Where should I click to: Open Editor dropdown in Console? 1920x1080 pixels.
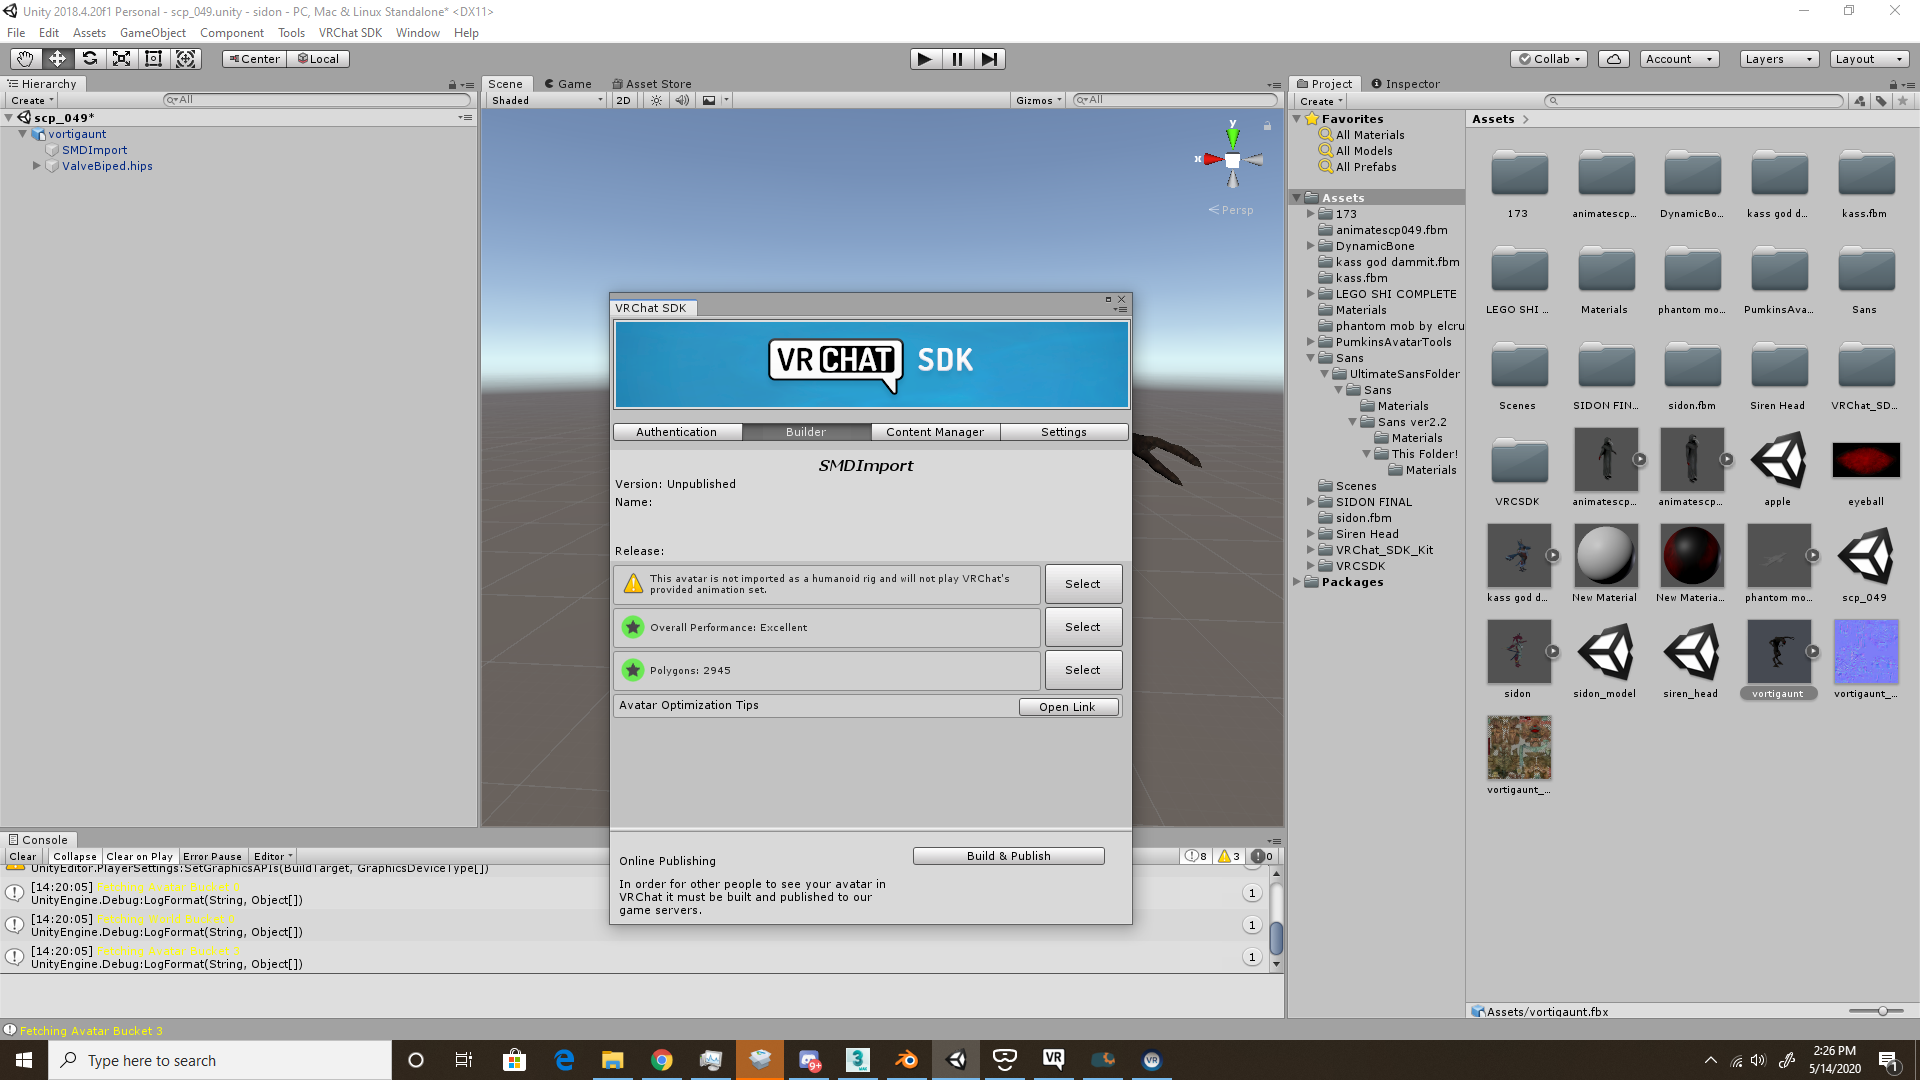coord(273,856)
